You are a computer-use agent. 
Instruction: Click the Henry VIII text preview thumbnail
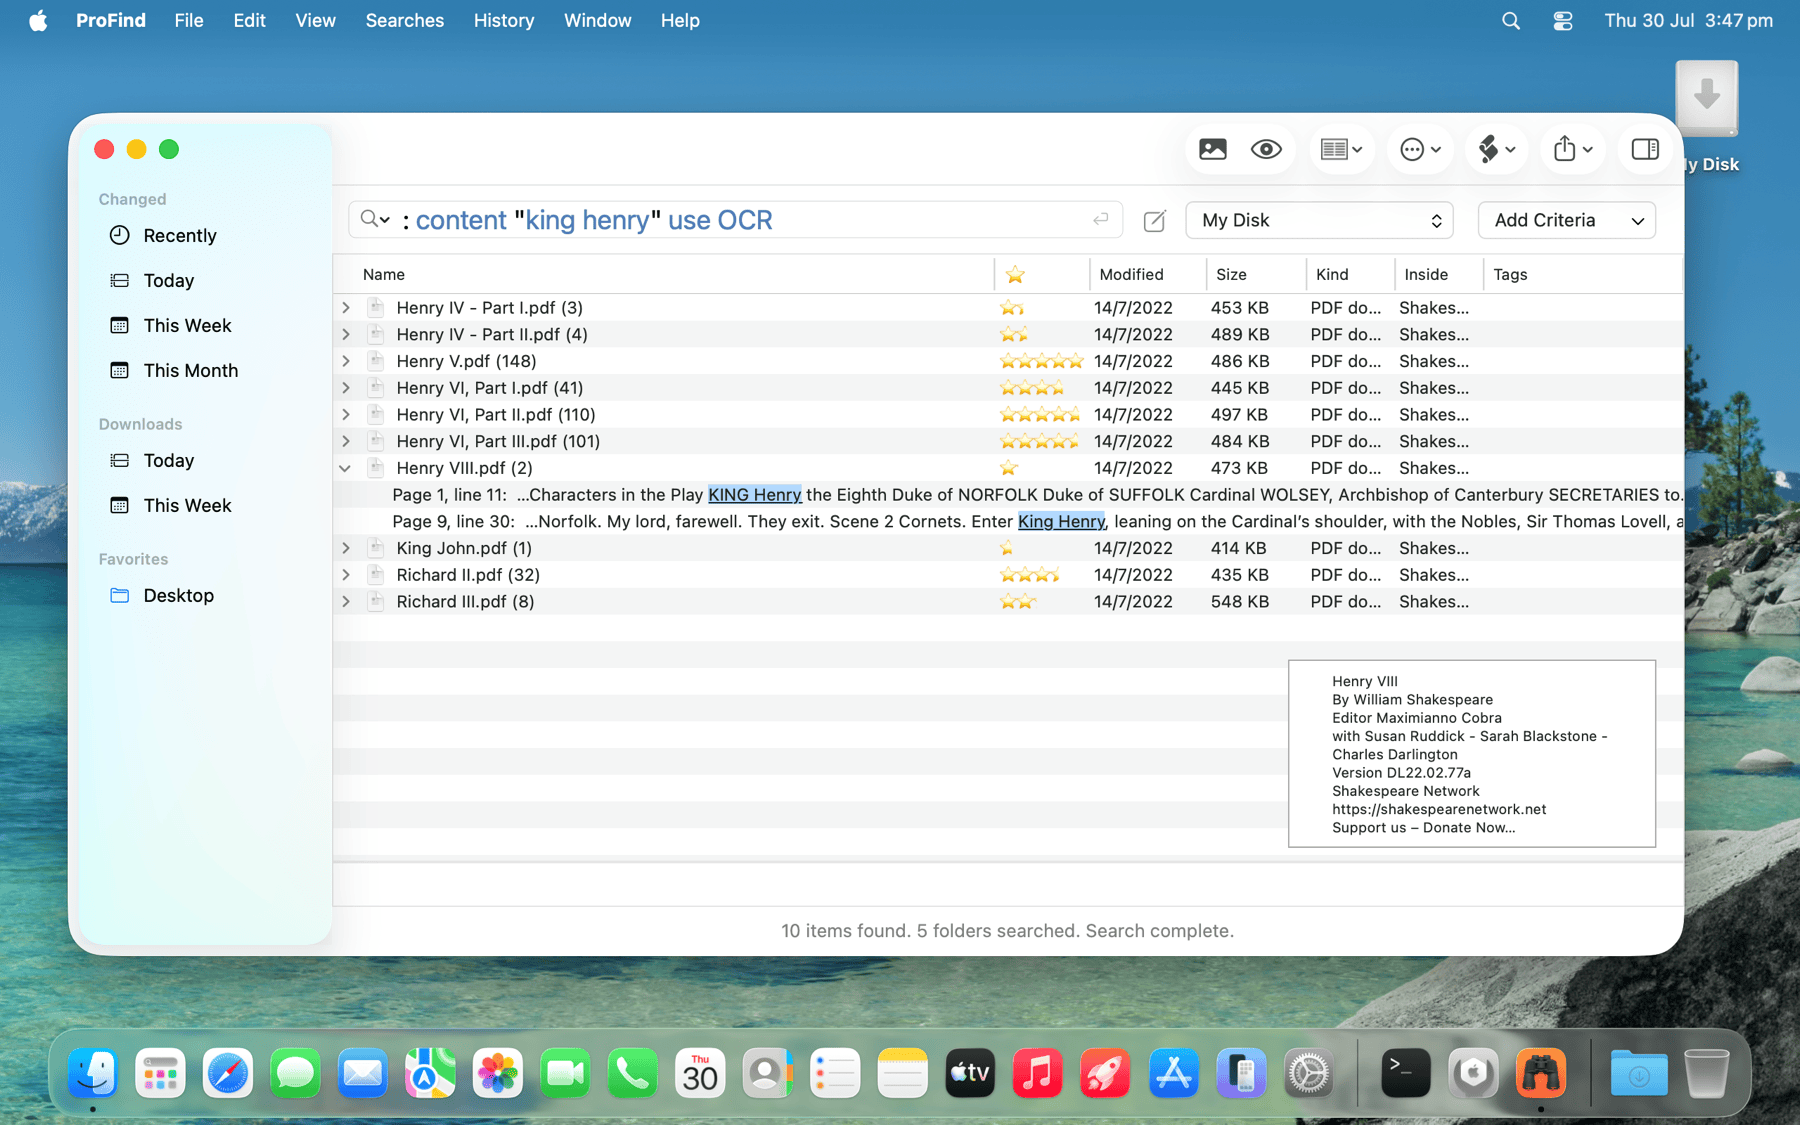pos(1472,753)
